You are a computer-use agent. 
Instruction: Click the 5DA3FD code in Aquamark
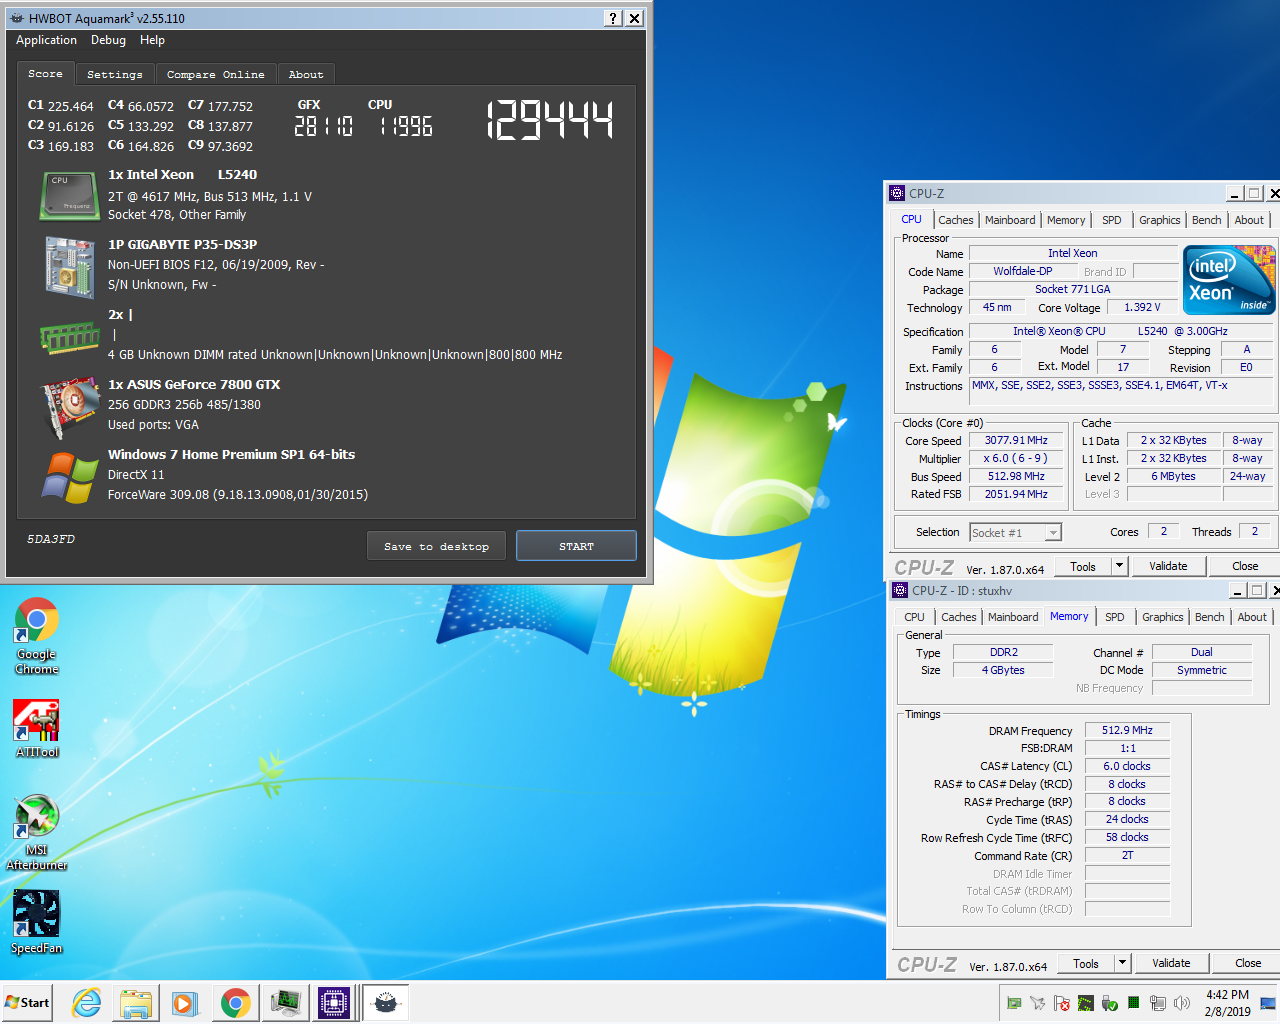pyautogui.click(x=51, y=539)
